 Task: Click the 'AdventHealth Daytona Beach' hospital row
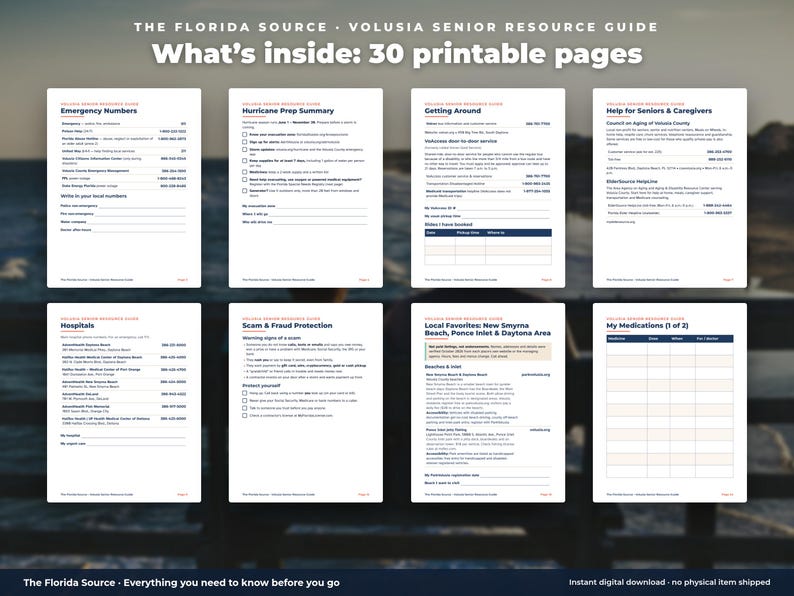124,347
